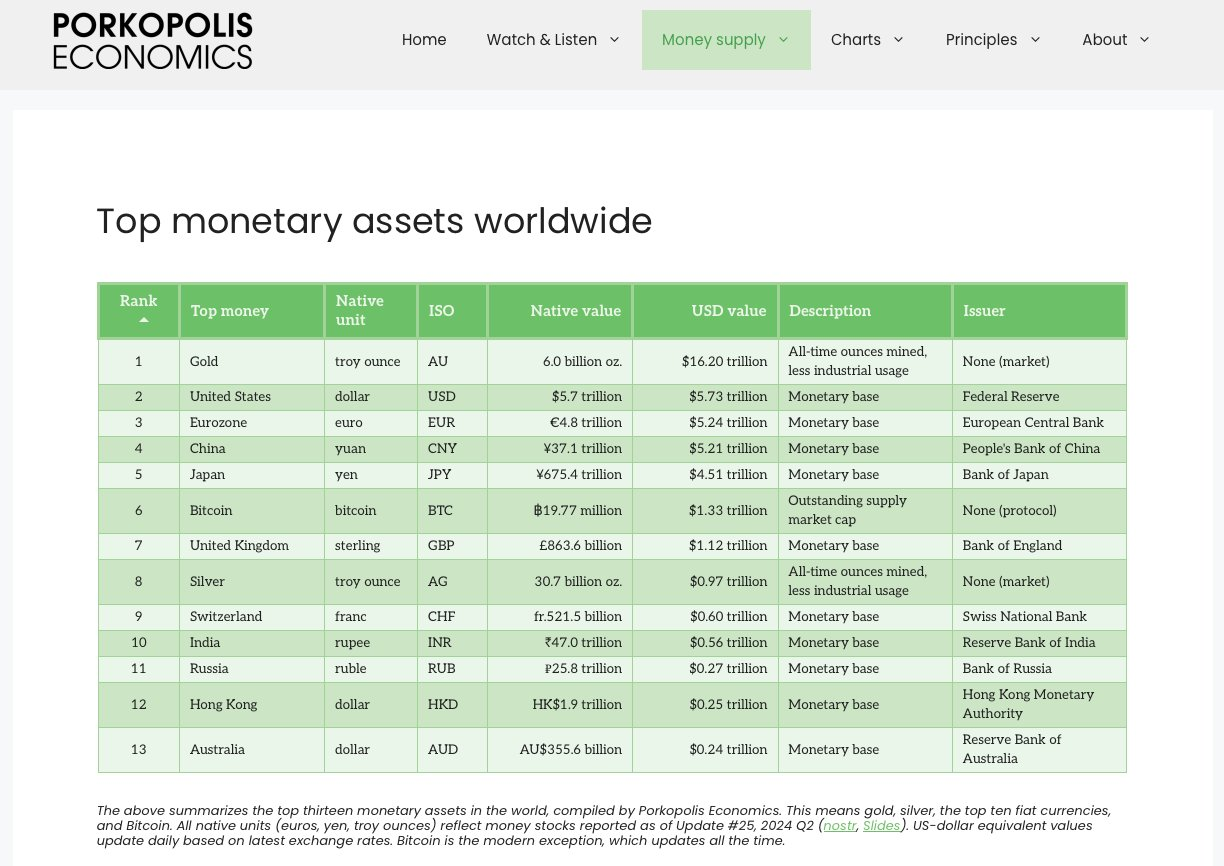Expand the About menu chevron
The width and height of the screenshot is (1224, 866).
coord(1144,40)
